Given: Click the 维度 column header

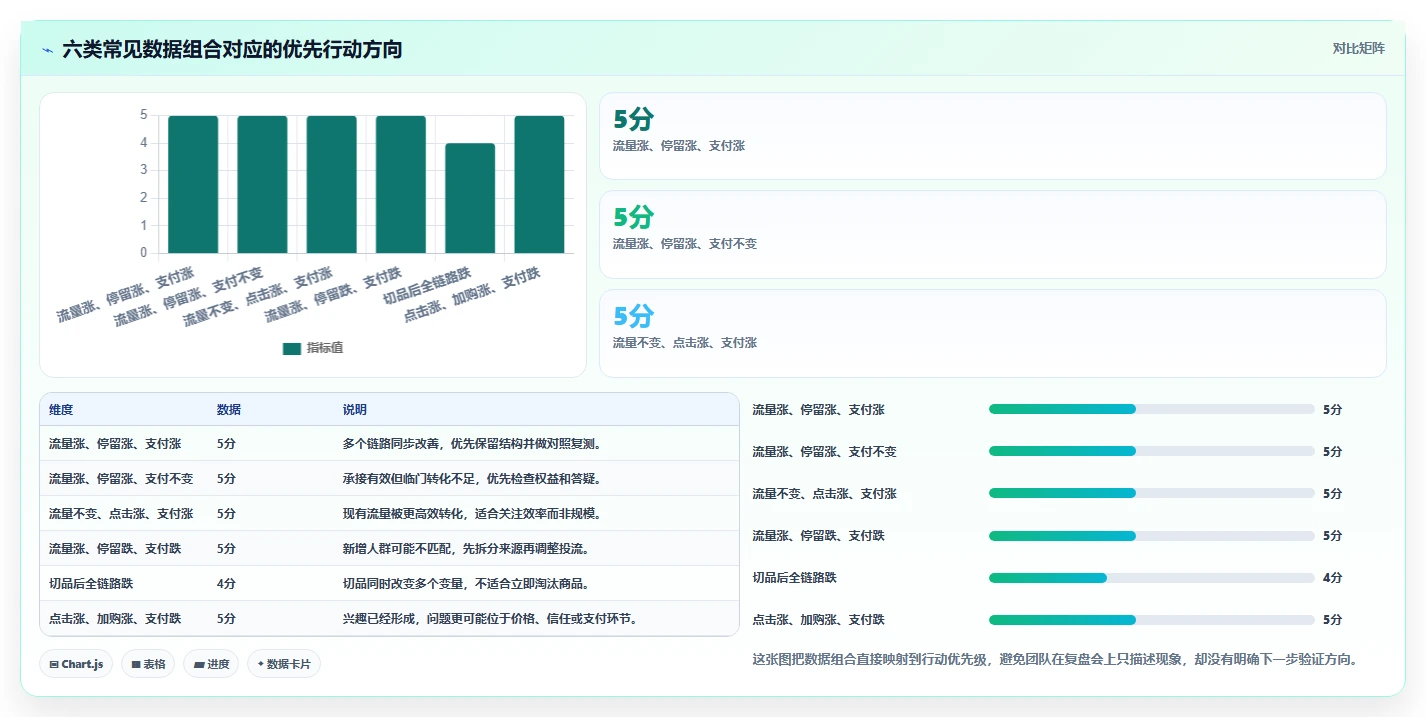Looking at the screenshot, I should 61,410.
